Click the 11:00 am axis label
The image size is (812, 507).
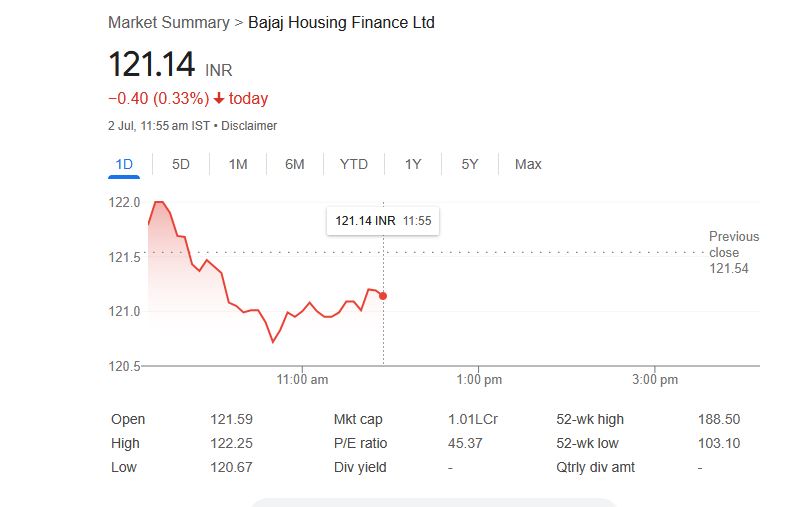click(x=303, y=380)
